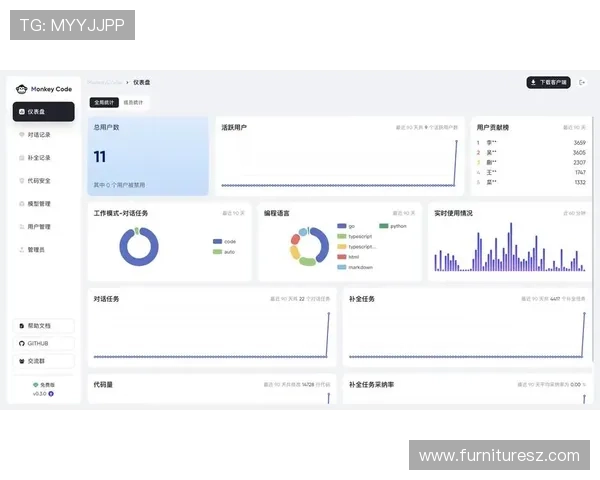Select the leaderboard row with 1332

point(531,182)
